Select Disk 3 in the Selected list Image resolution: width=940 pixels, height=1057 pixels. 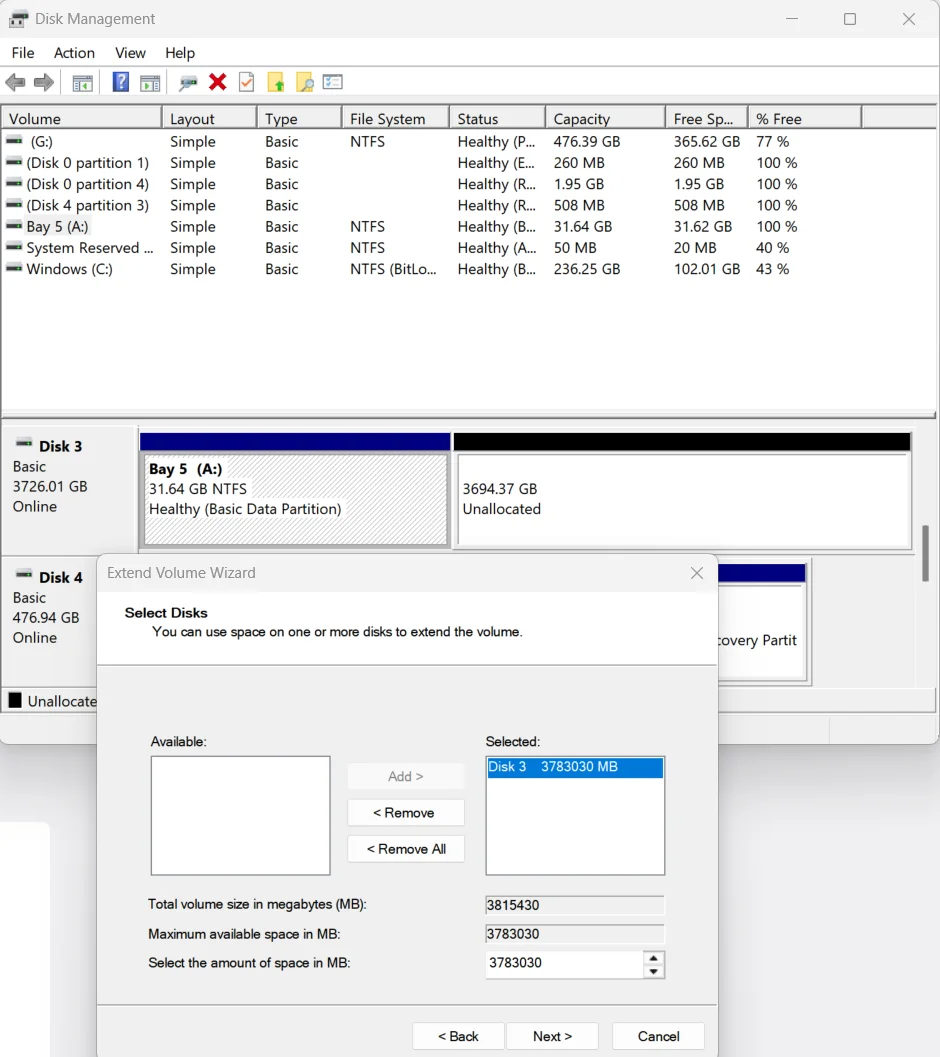point(575,767)
